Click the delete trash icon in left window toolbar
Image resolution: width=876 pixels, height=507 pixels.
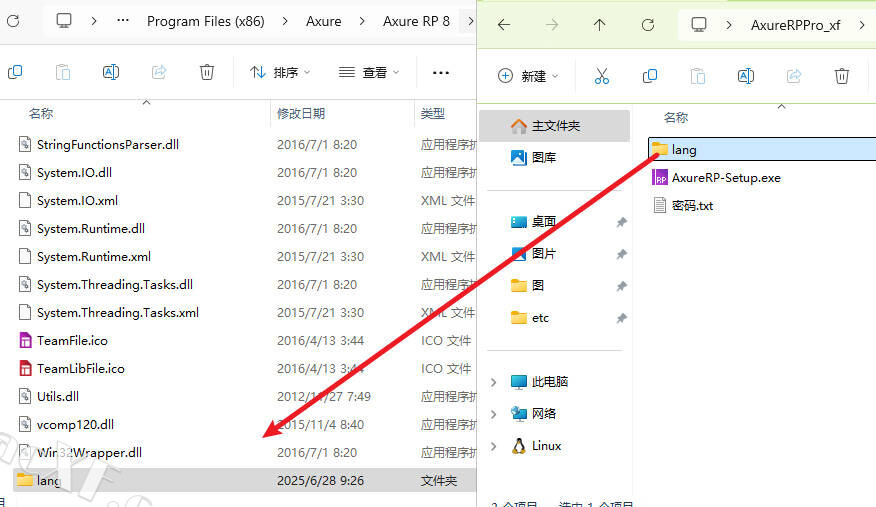207,72
